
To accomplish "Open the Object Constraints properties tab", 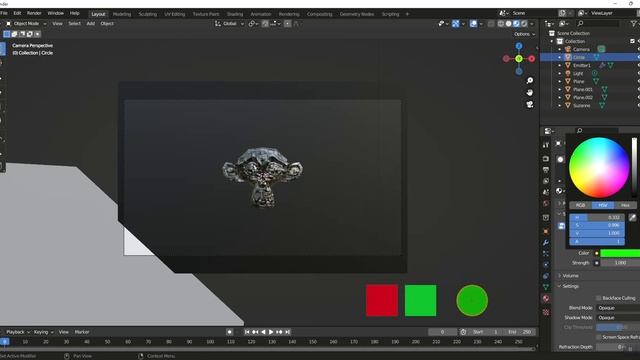I will click(x=546, y=276).
